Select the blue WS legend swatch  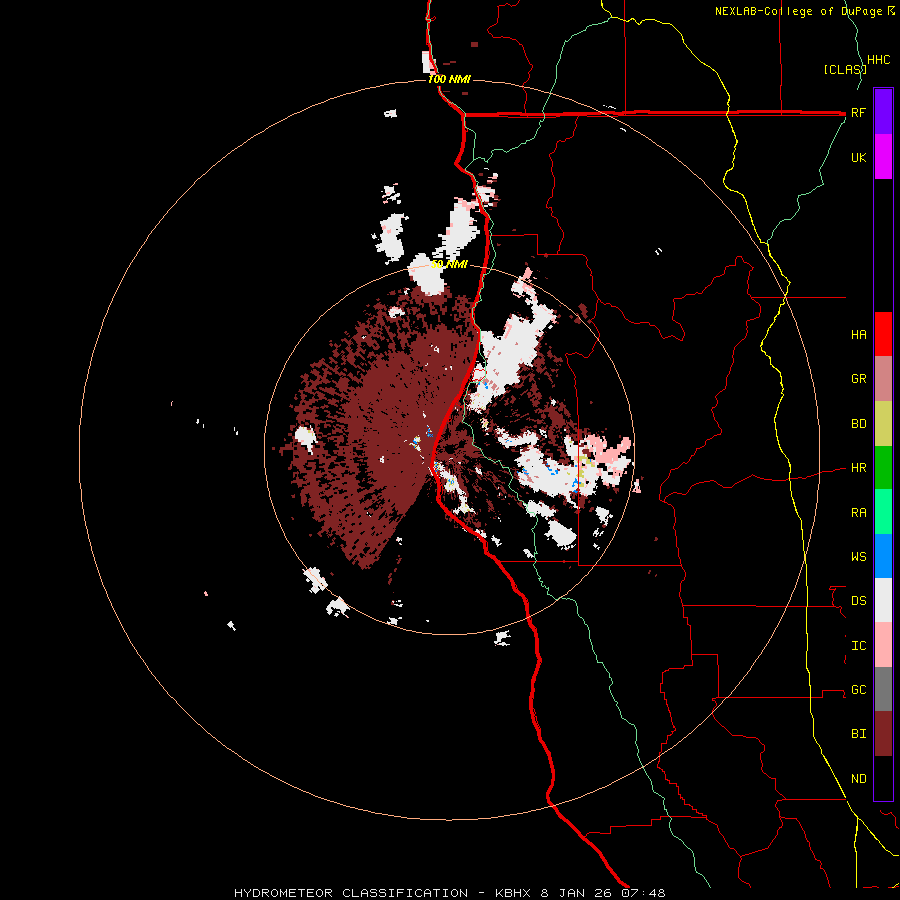point(883,556)
